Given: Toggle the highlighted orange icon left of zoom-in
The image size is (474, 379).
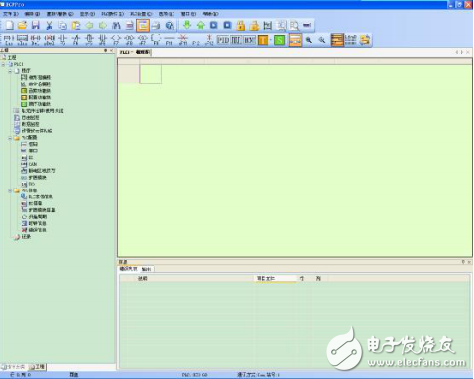Looking at the screenshot, I should 295,40.
